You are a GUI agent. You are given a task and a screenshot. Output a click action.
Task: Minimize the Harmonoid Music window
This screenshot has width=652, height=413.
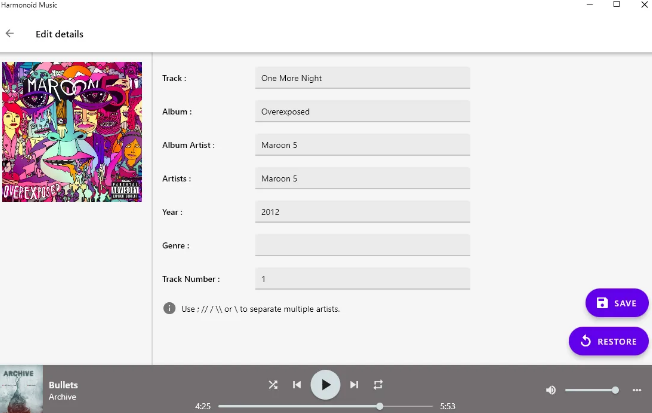click(590, 5)
